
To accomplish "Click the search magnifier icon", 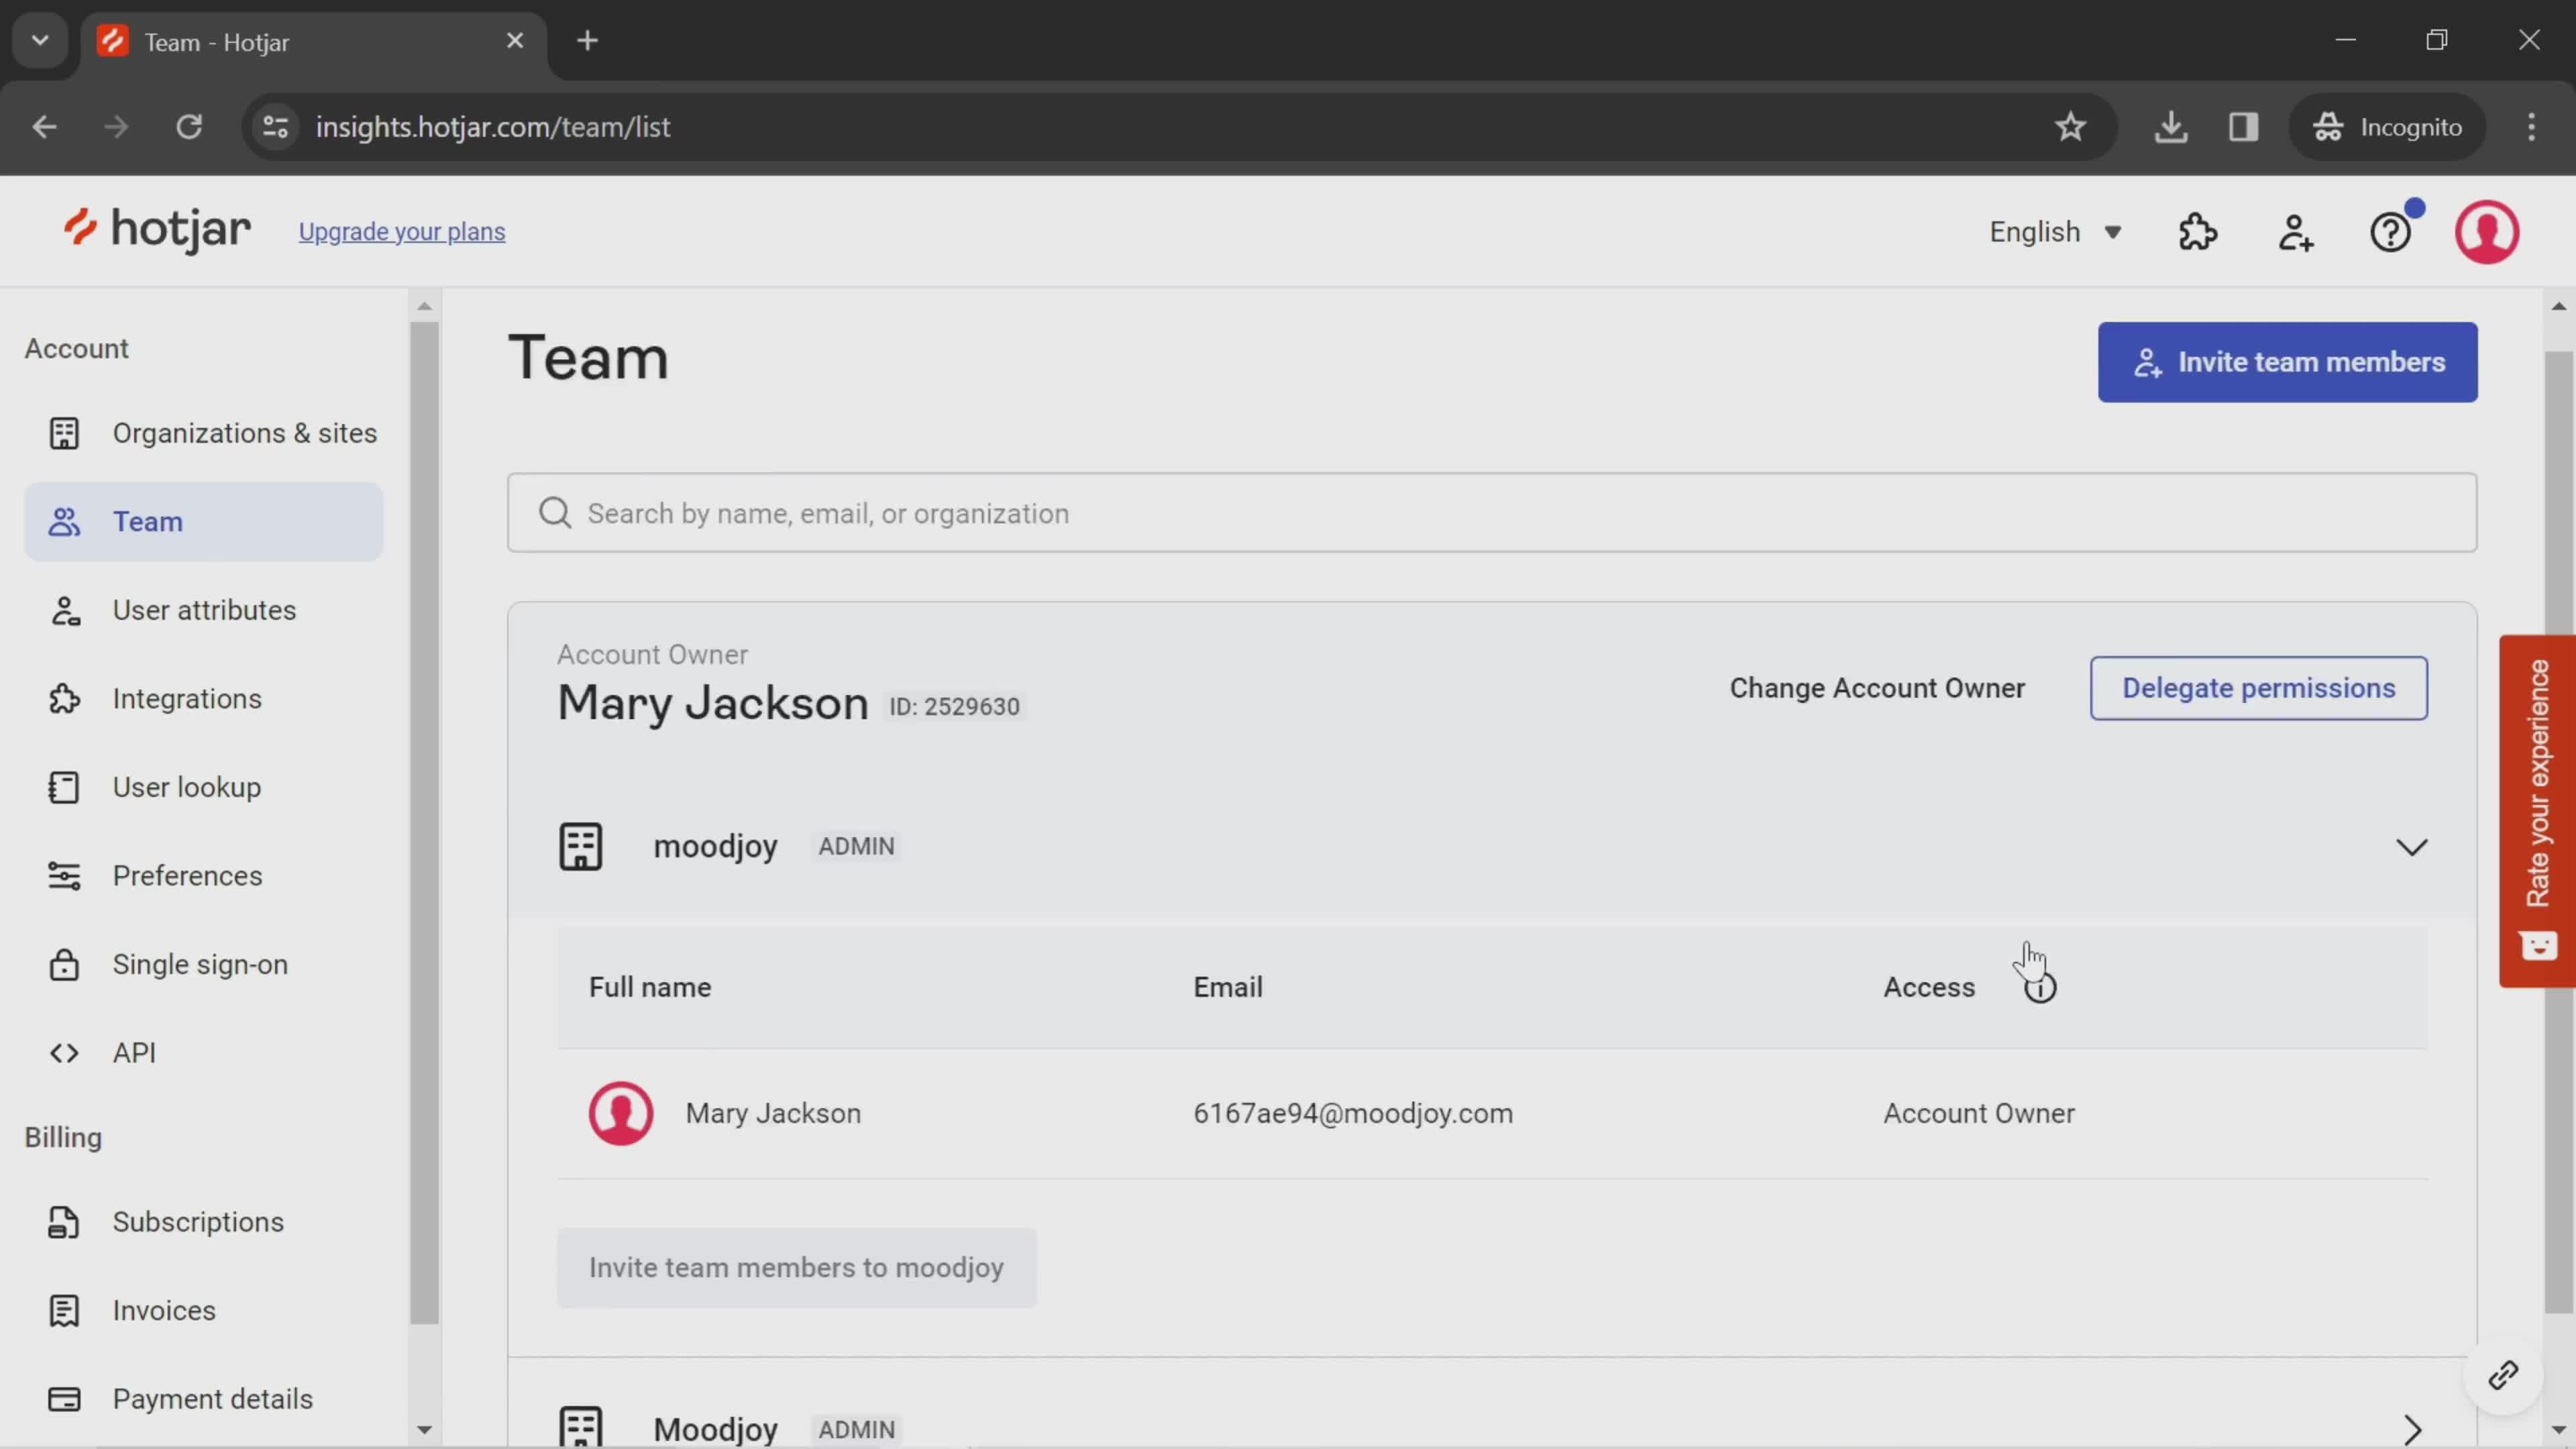I will coord(555,513).
